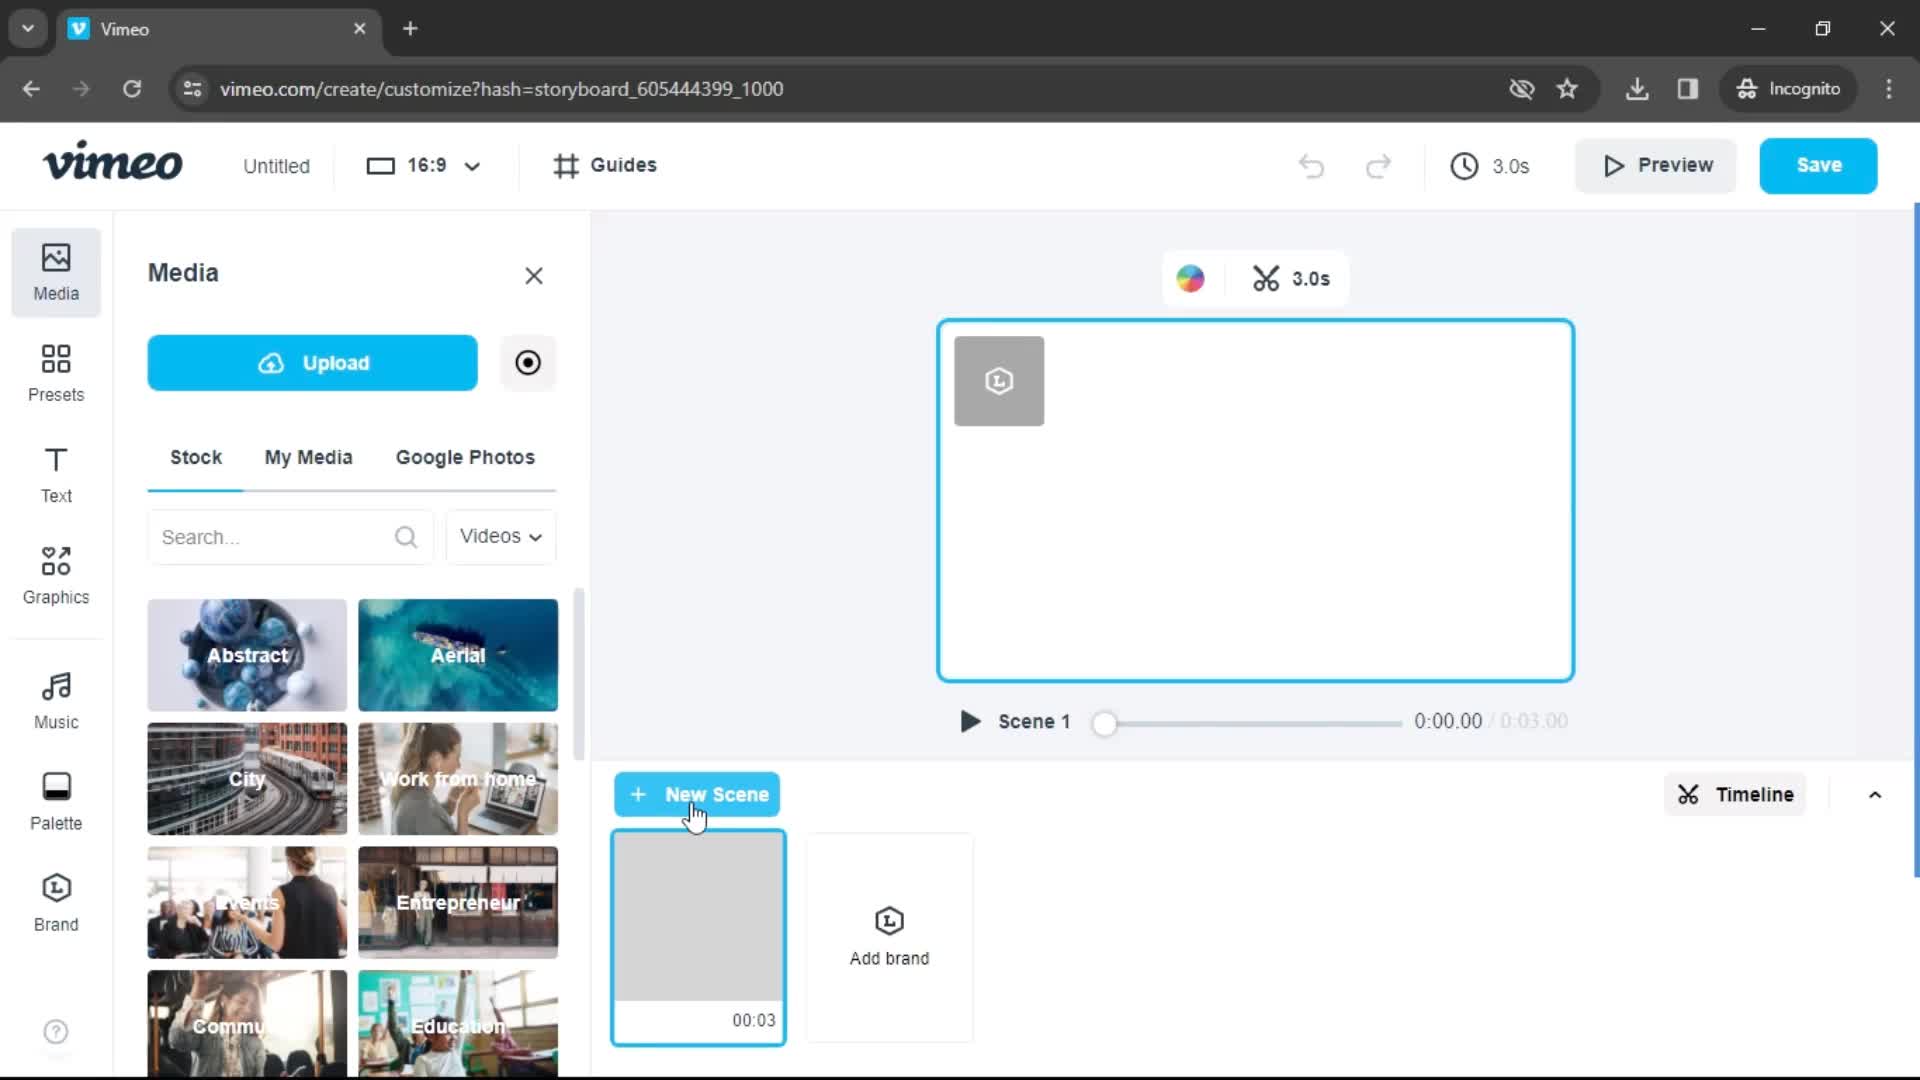Open the Community stock category
Image resolution: width=1920 pixels, height=1080 pixels.
click(247, 1023)
